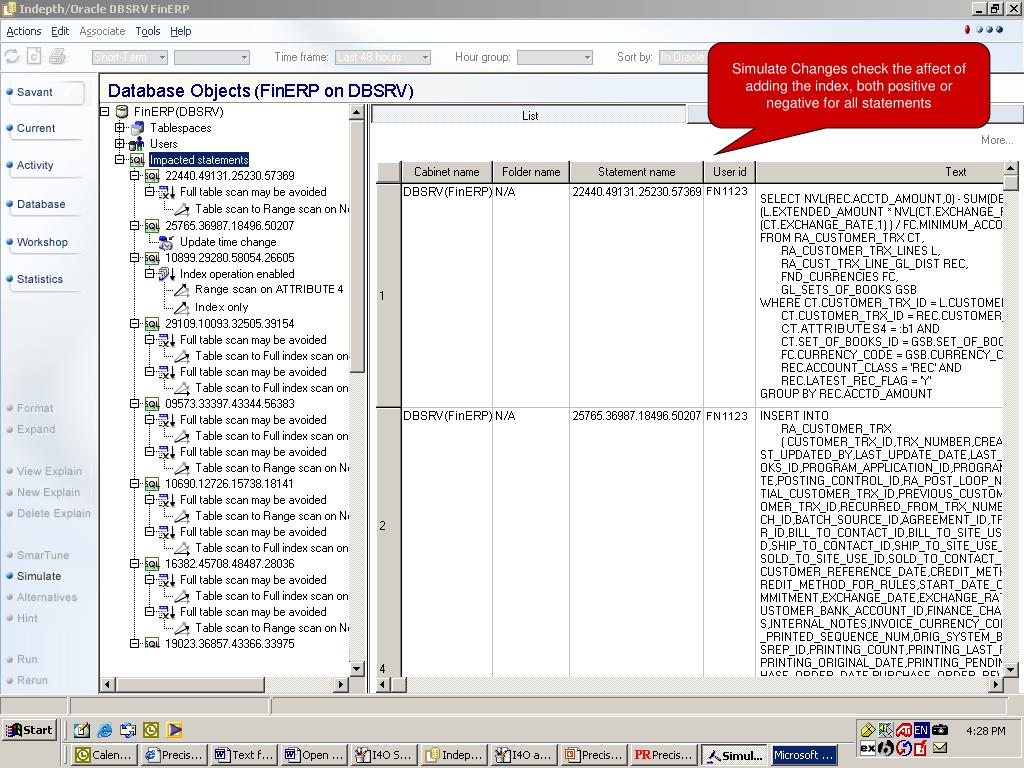Switch to Text f... taskbar window
Screen dimensions: 1024x768
click(244, 755)
